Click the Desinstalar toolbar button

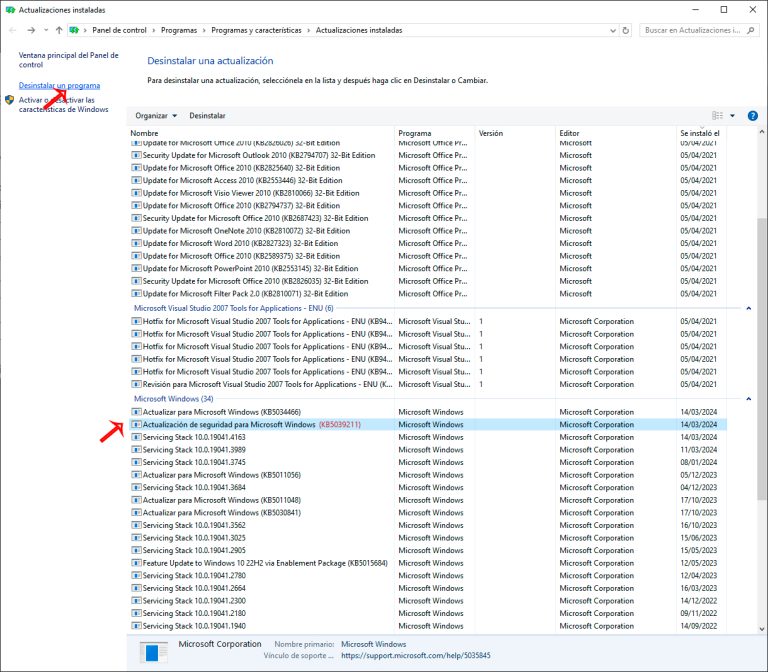point(207,116)
